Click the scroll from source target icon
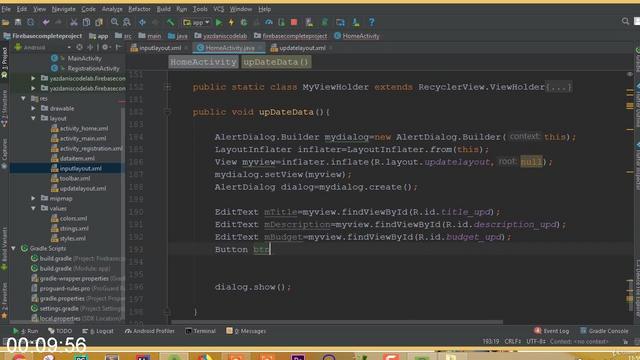640x360 pixels. pyautogui.click(x=80, y=47)
